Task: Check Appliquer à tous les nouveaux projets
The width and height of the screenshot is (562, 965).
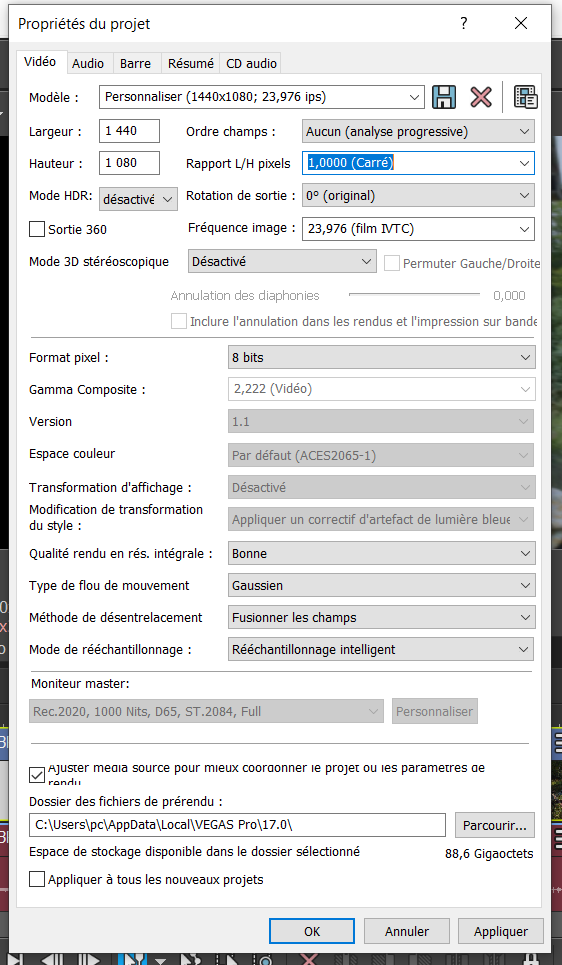Action: coord(37,879)
